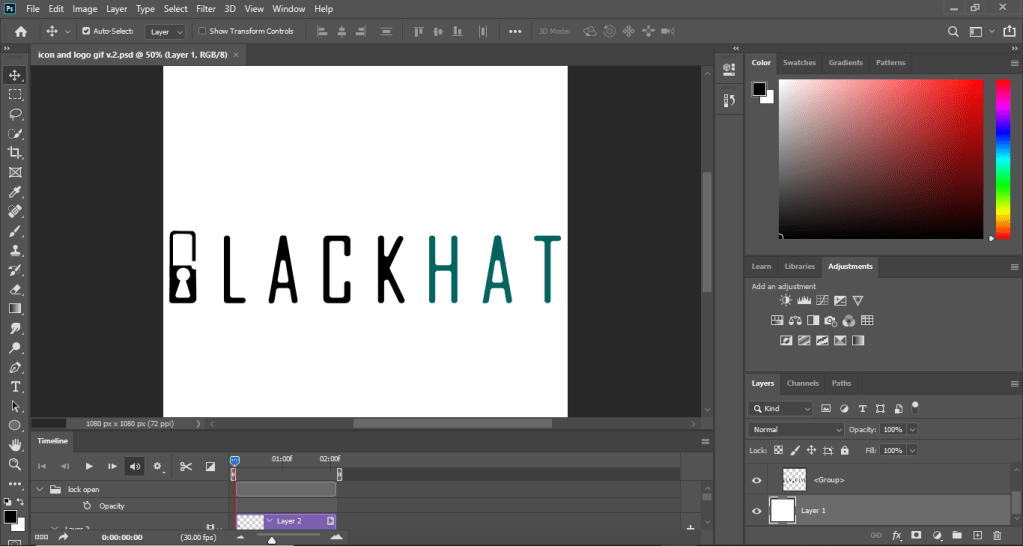Image resolution: width=1023 pixels, height=546 pixels.
Task: Select the Group layer thumbnail
Action: point(794,480)
